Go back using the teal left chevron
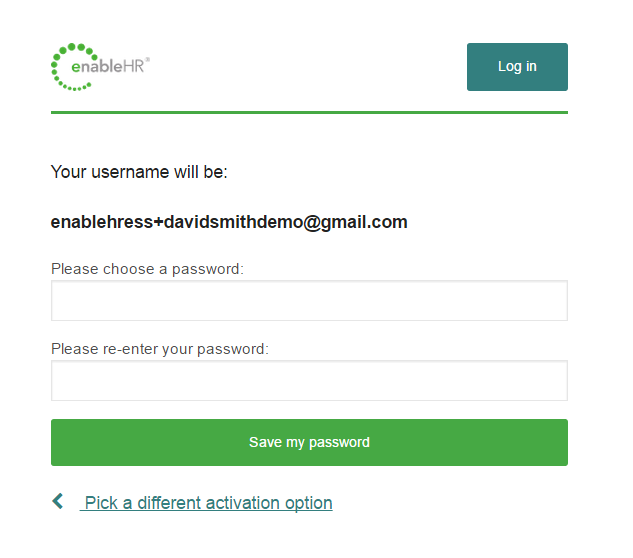Viewport: 633px width, 558px height. tap(58, 501)
